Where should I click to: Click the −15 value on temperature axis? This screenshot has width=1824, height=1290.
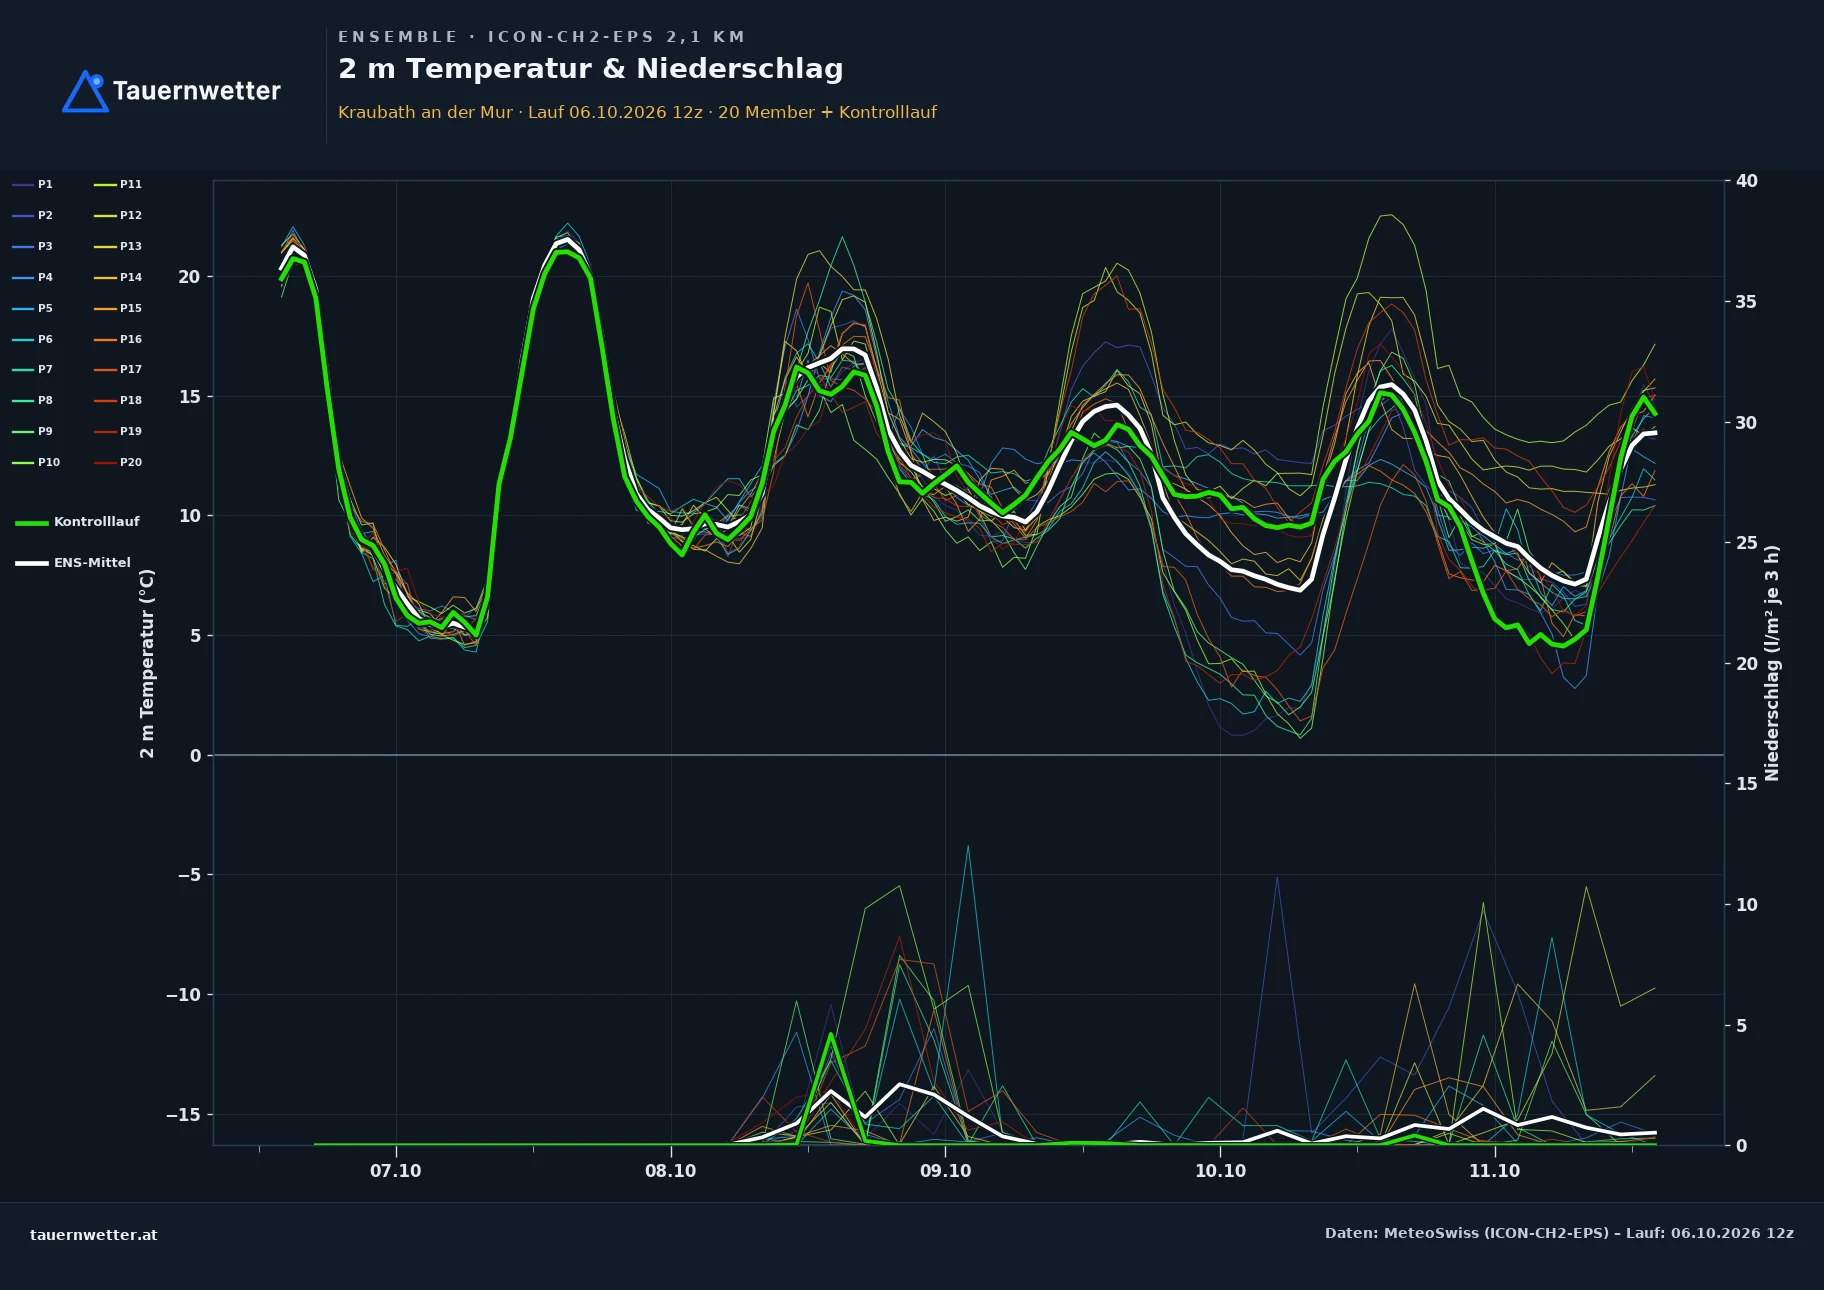coord(183,1115)
